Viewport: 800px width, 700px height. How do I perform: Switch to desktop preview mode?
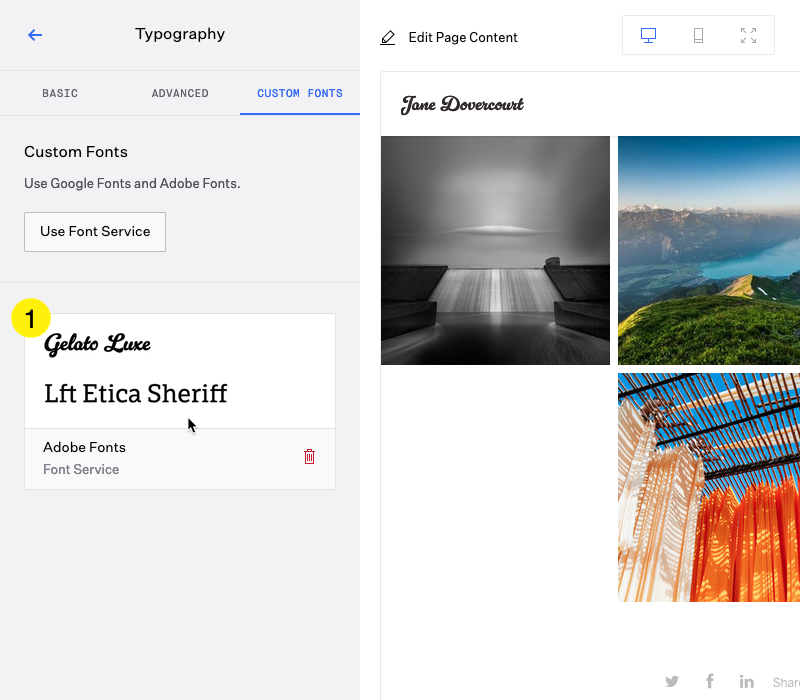648,35
